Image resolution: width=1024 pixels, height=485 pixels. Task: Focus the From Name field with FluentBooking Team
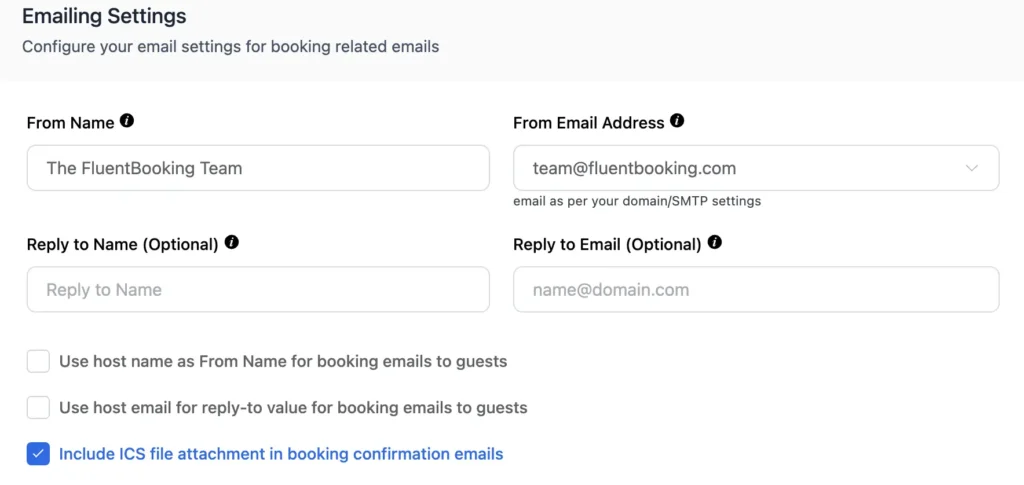258,168
